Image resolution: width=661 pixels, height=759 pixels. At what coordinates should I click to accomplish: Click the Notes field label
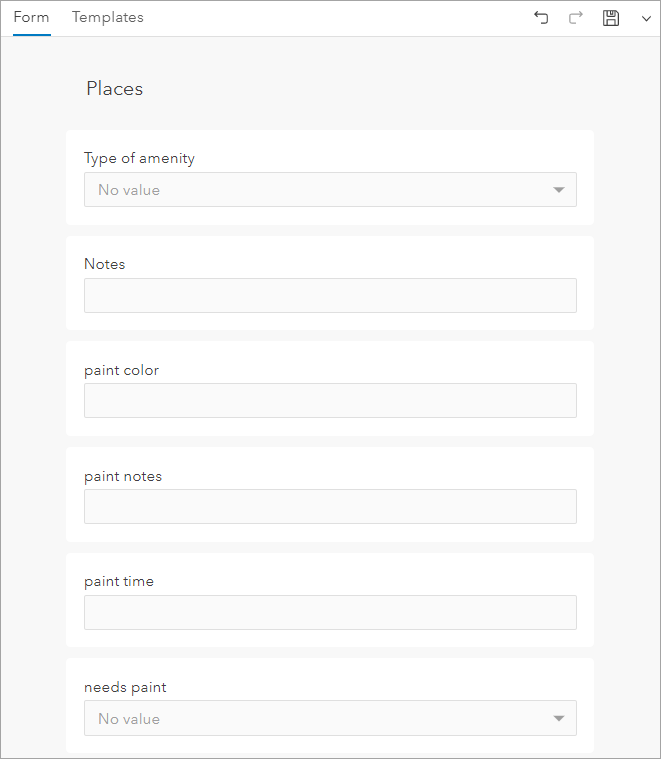(105, 264)
